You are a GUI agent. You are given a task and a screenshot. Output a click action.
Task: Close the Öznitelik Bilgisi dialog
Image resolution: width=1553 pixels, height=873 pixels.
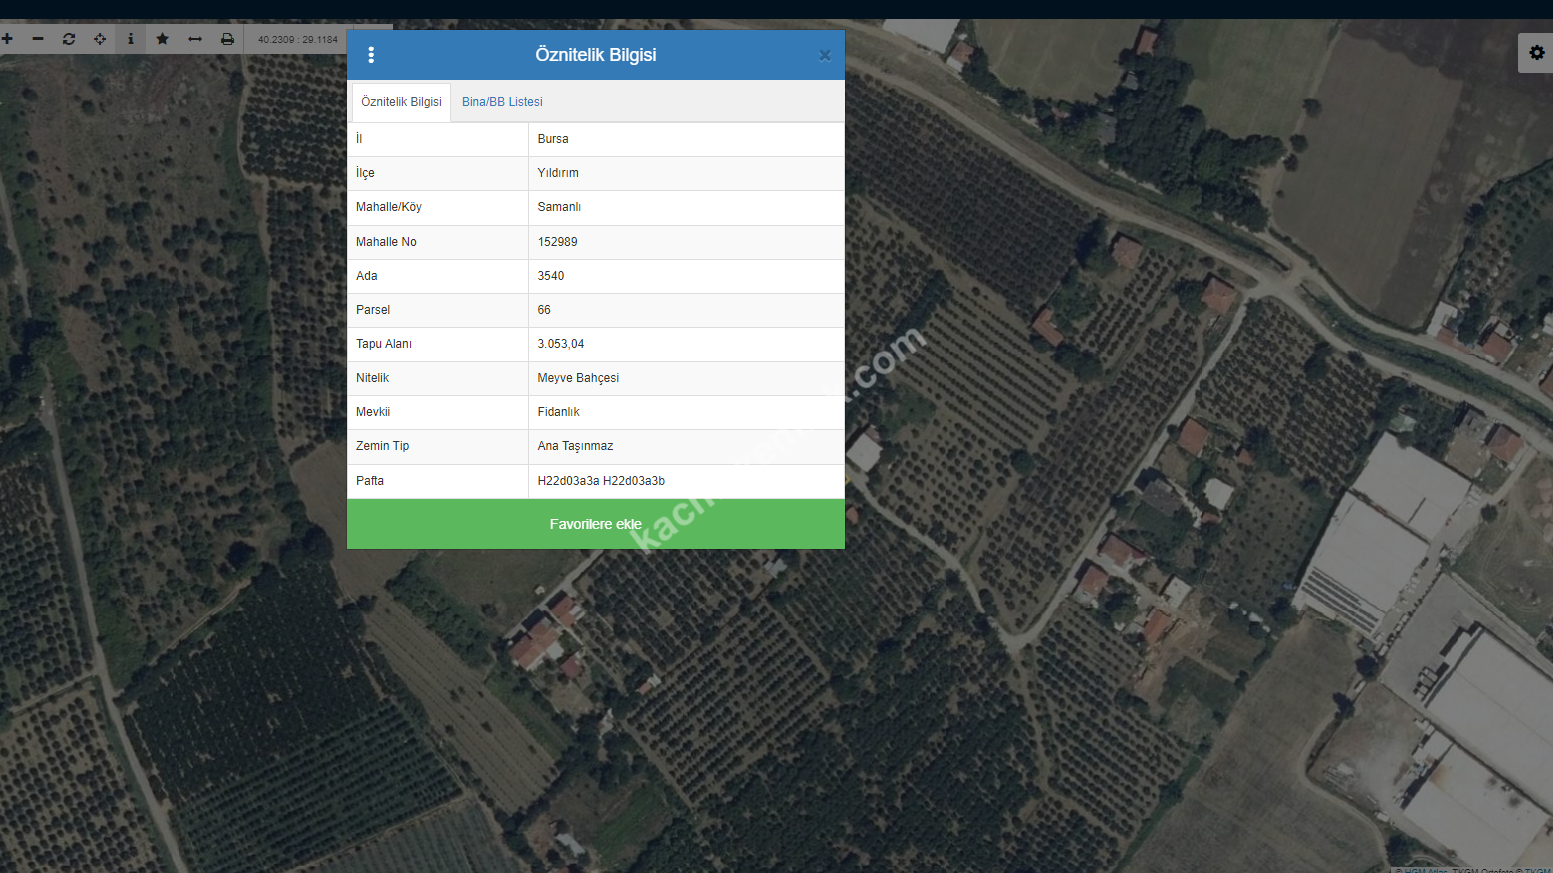825,56
